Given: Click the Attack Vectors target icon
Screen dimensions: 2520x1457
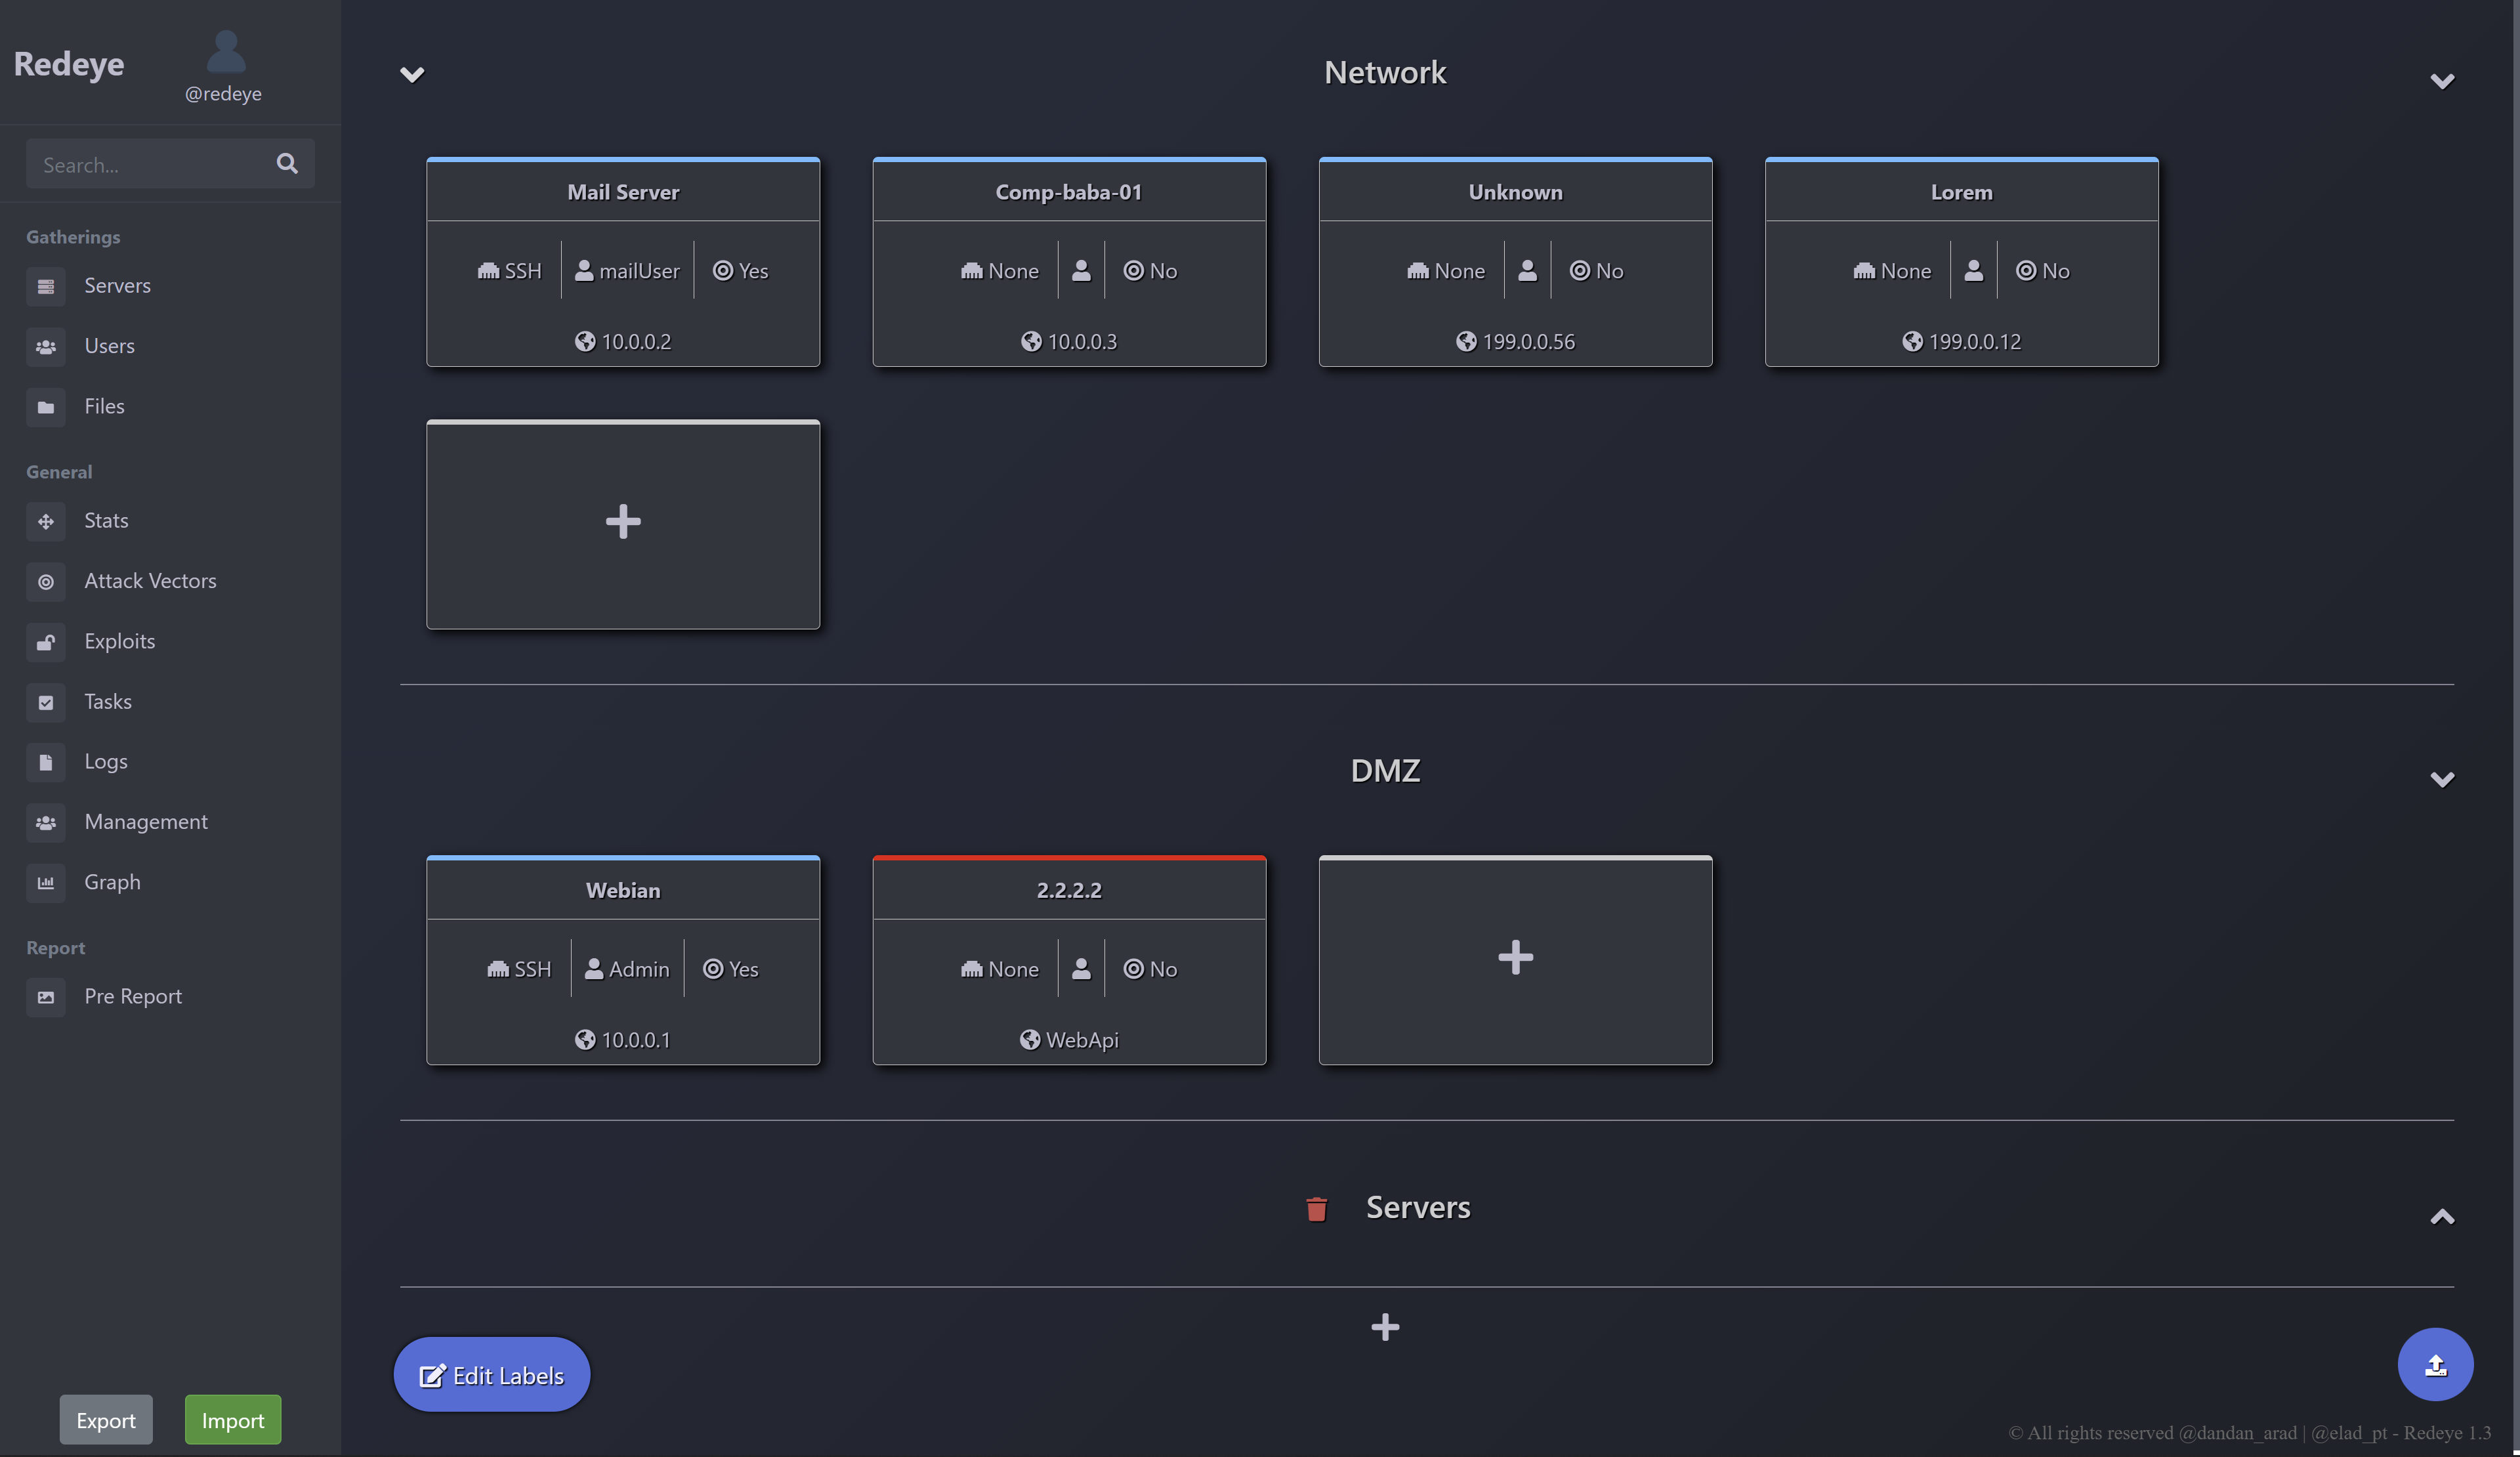Looking at the screenshot, I should 46,581.
